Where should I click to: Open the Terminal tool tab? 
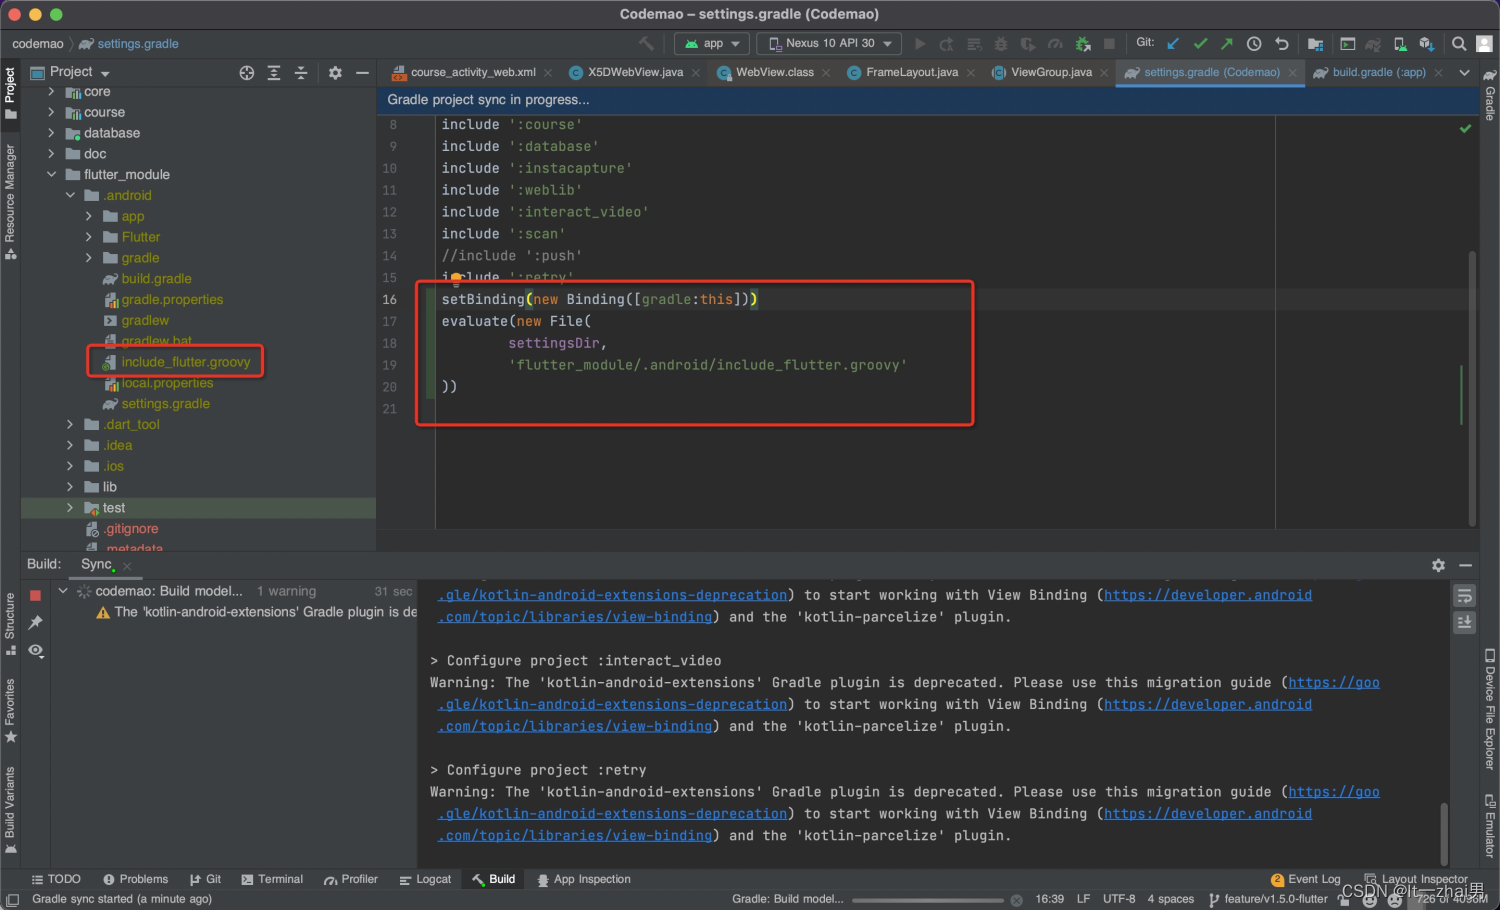click(x=272, y=879)
